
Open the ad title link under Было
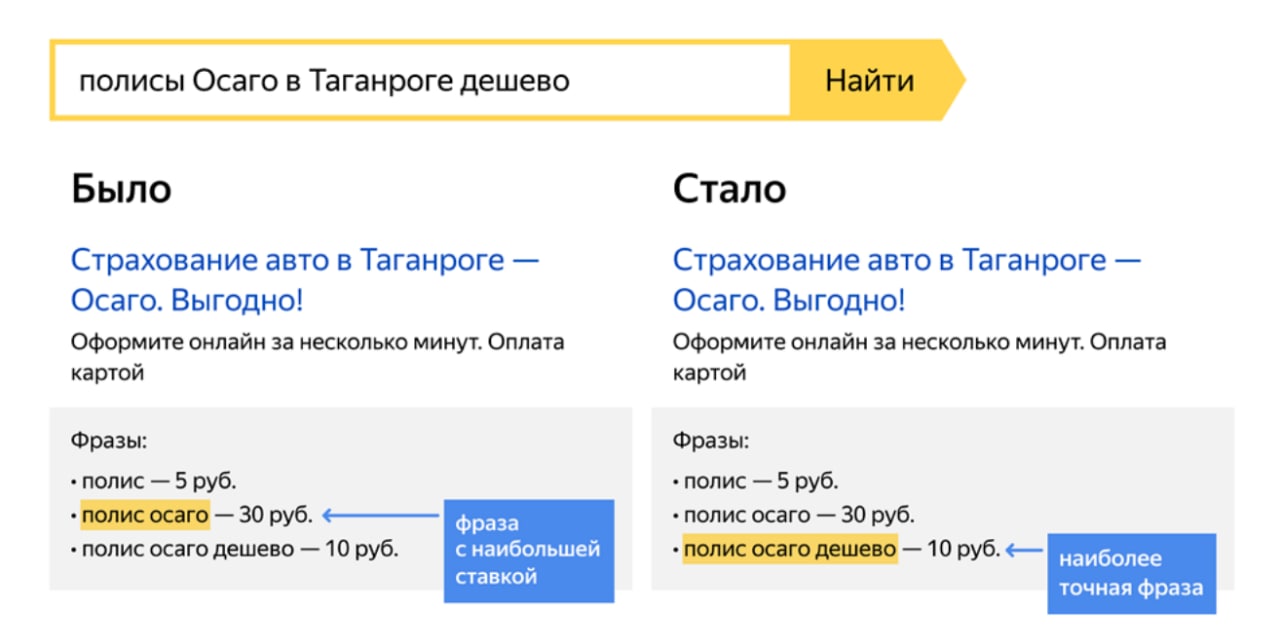304,280
